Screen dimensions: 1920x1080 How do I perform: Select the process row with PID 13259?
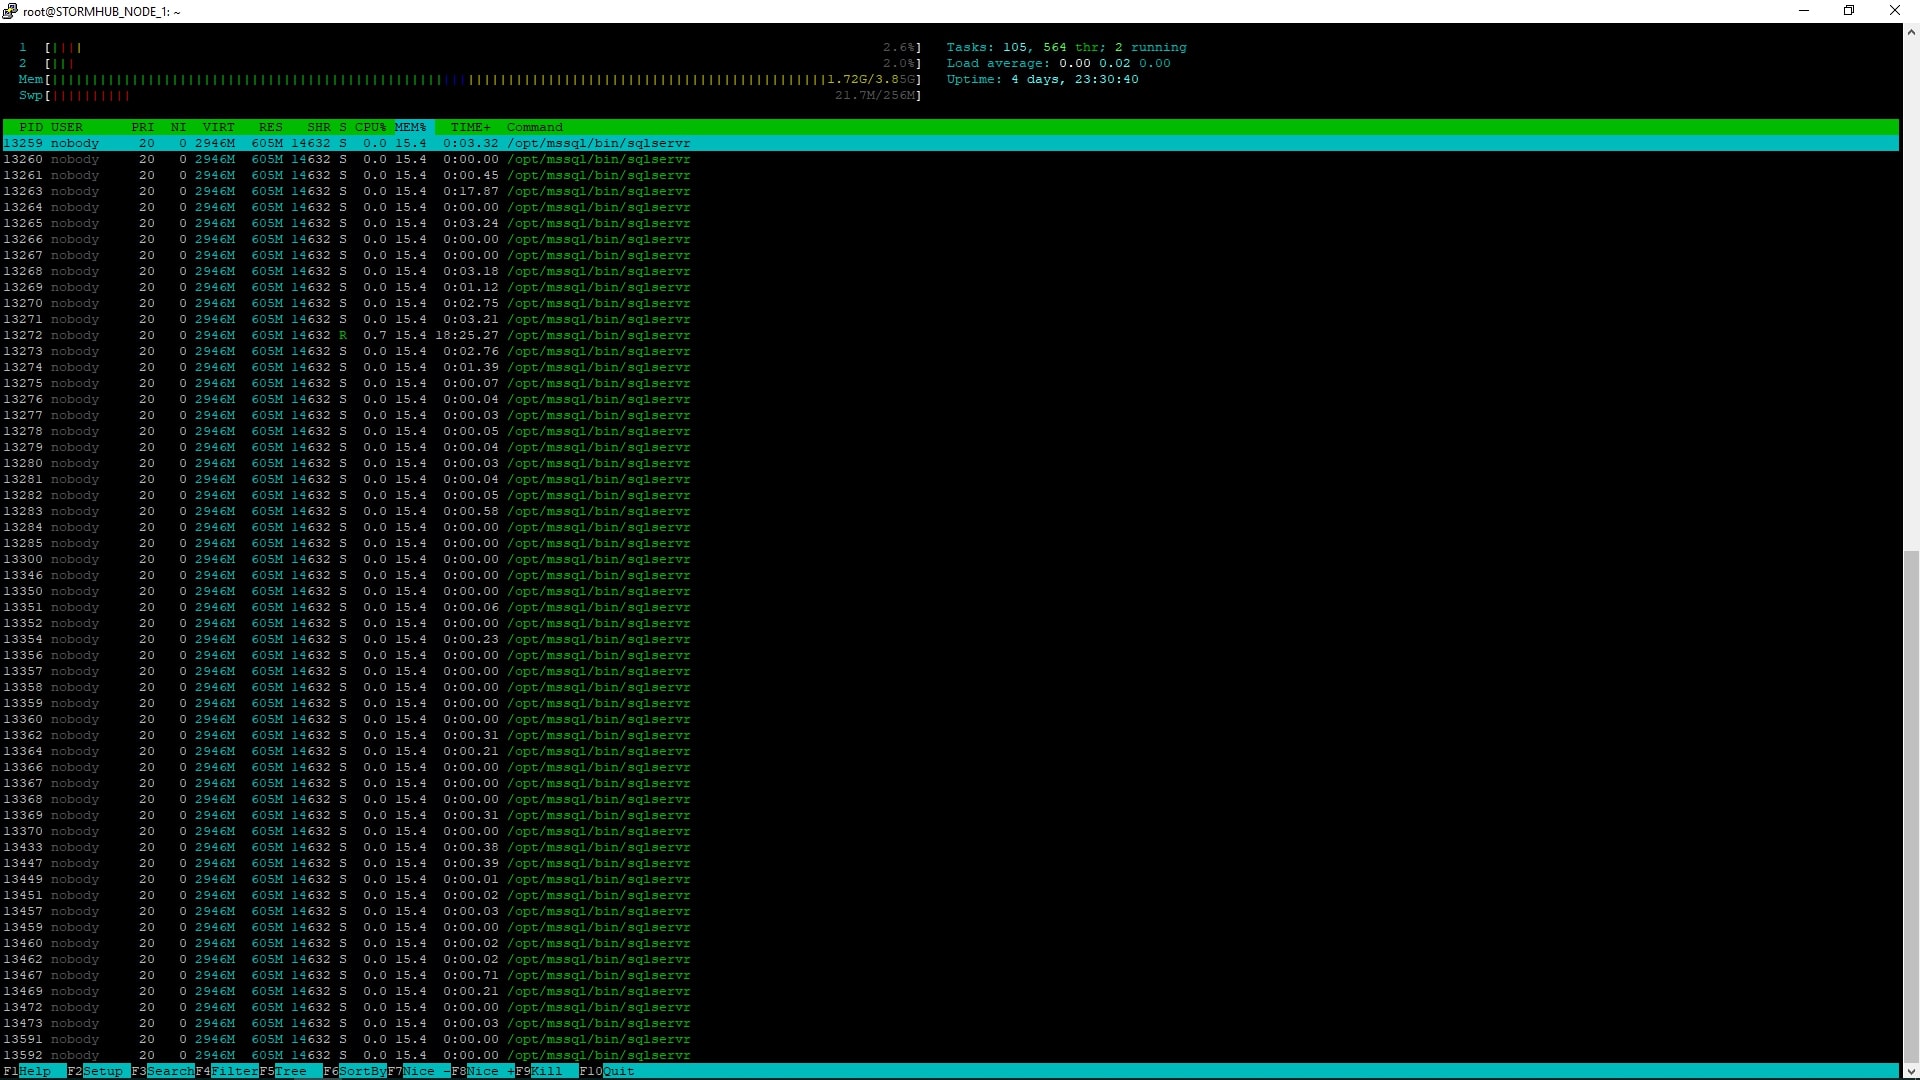(950, 143)
